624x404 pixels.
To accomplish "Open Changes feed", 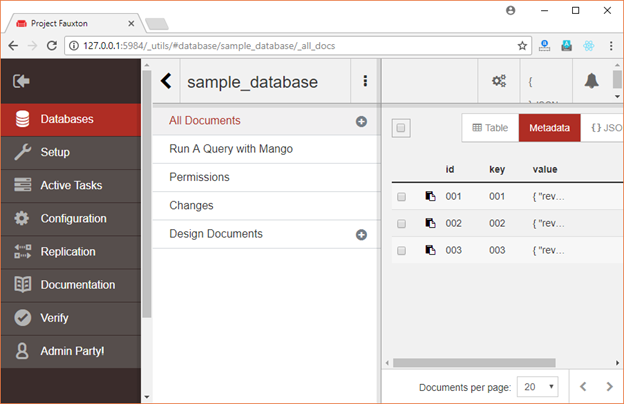I will [191, 205].
